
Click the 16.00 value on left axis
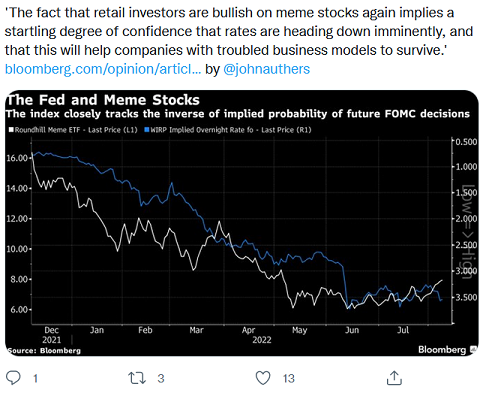point(17,158)
